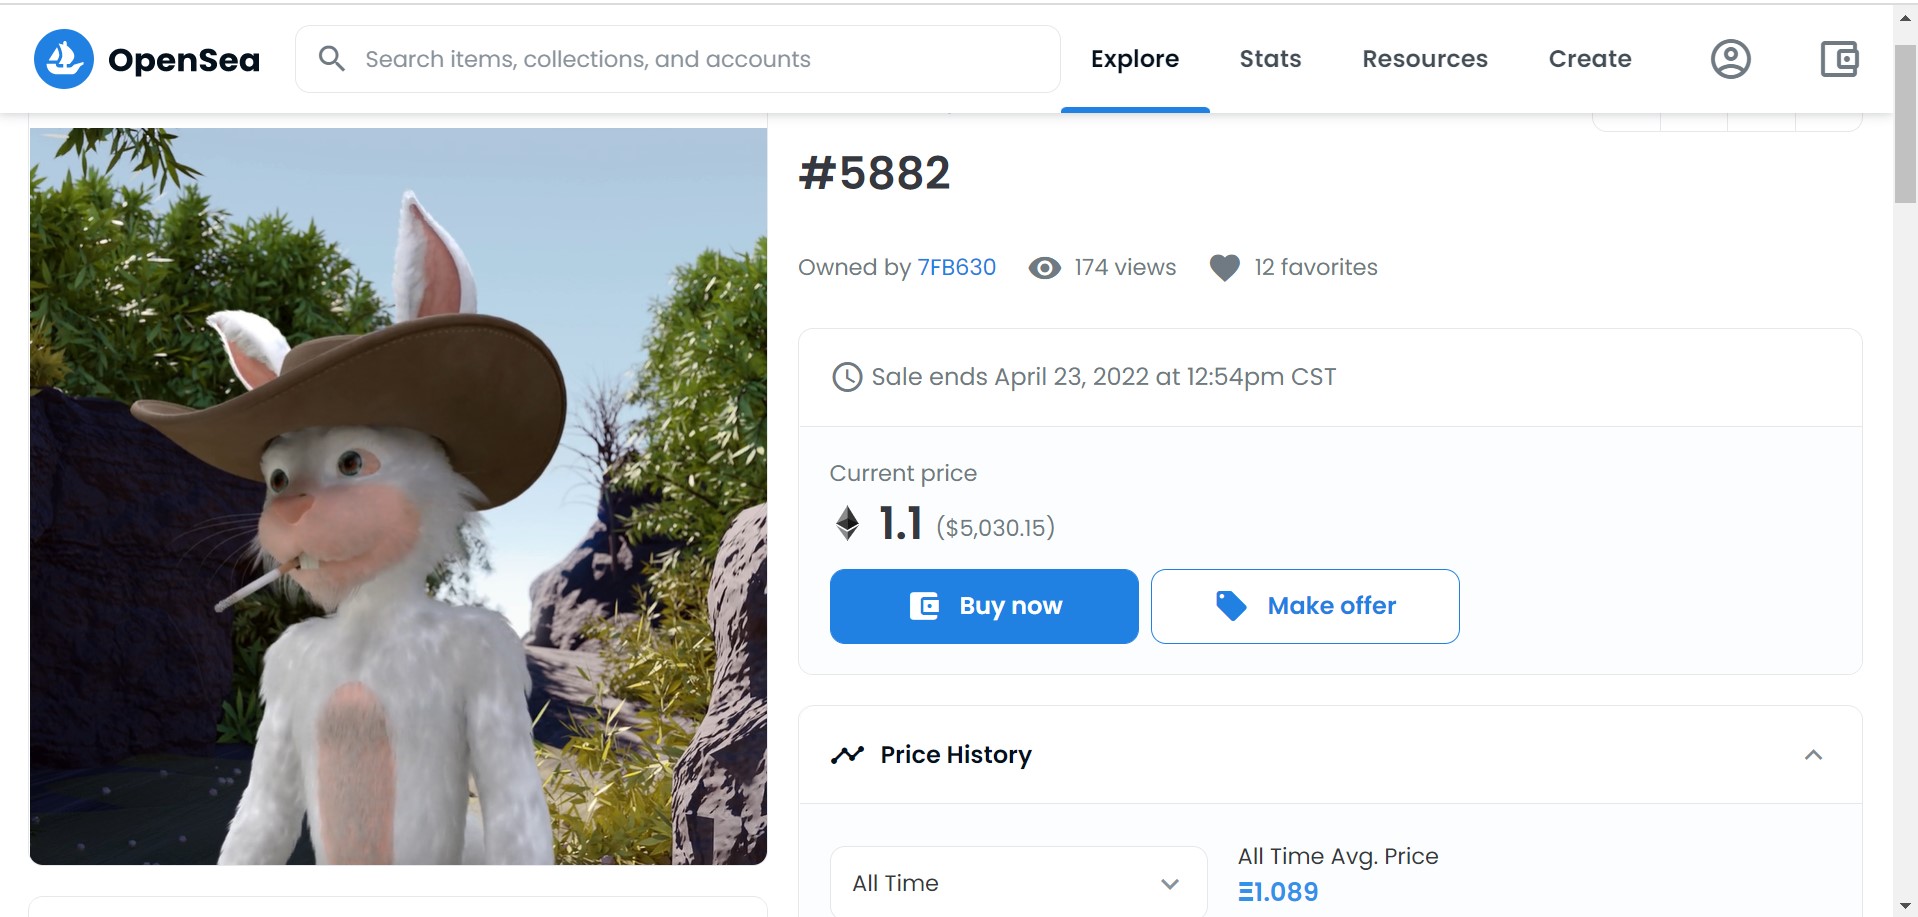Screen dimensions: 1918x917
Task: Click the Ethereum diamond price icon
Action: coord(847,523)
